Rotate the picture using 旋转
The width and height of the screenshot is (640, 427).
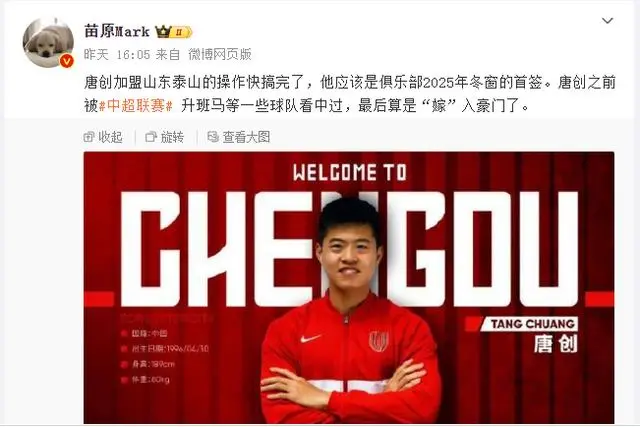pos(164,137)
